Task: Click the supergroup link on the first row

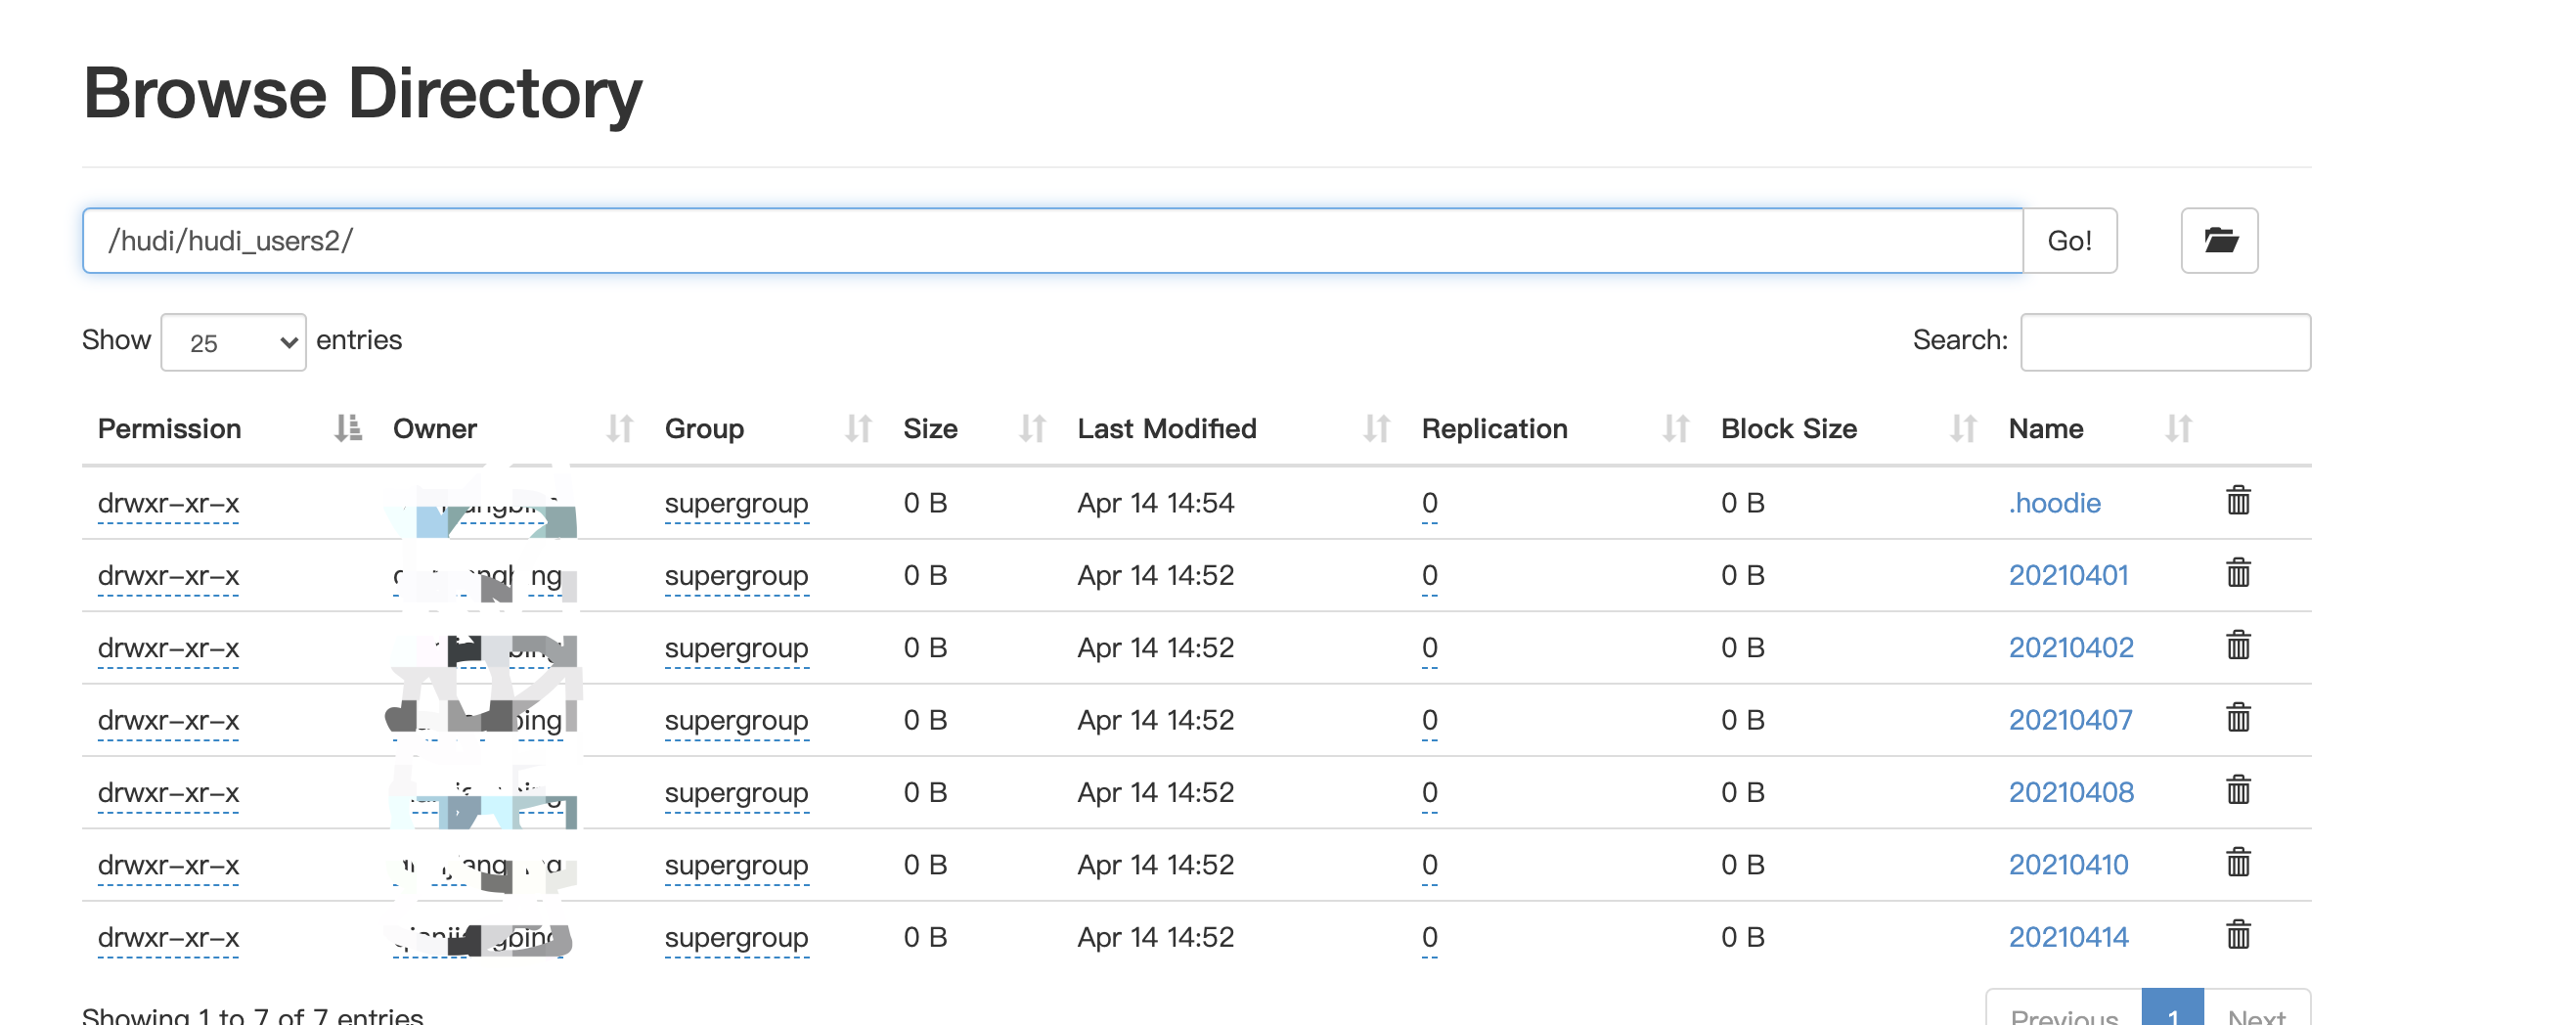Action: pyautogui.click(x=737, y=503)
